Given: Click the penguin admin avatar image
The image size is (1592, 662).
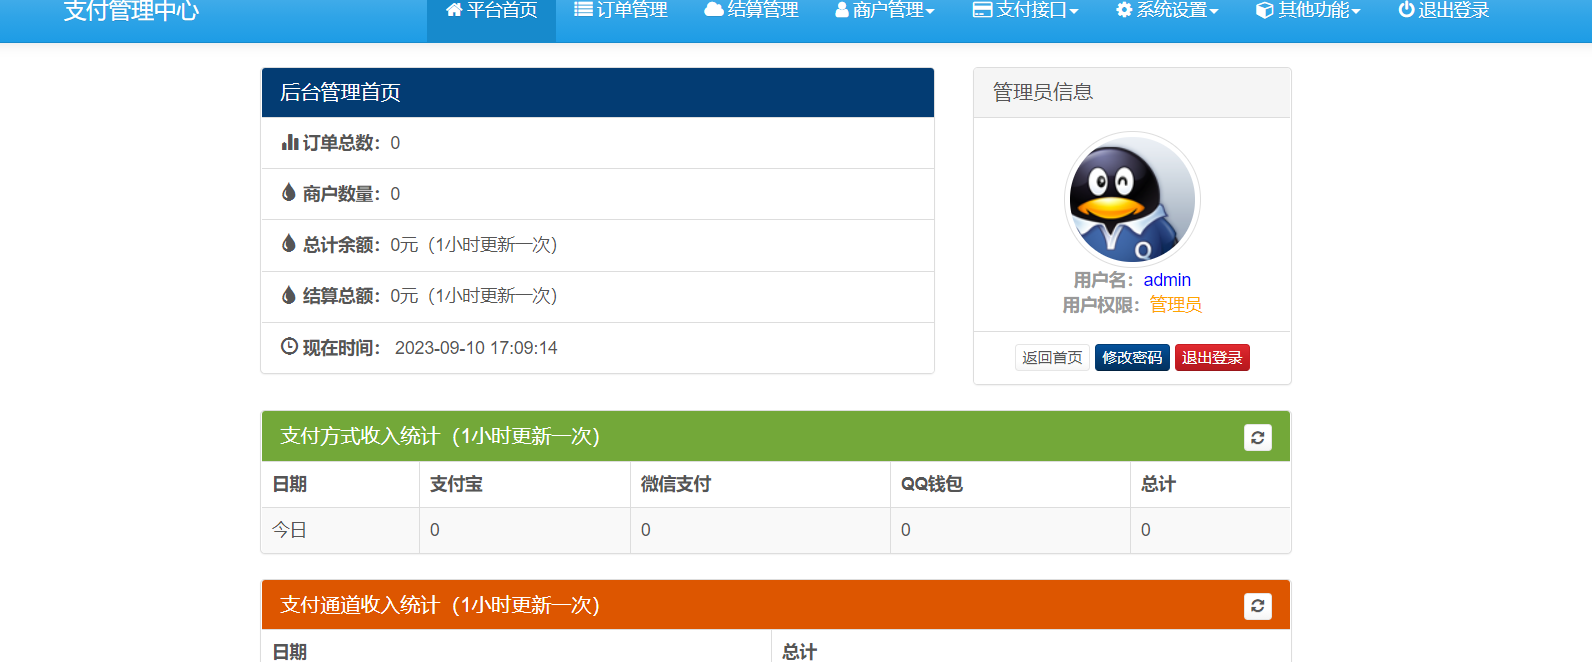Looking at the screenshot, I should (1132, 199).
